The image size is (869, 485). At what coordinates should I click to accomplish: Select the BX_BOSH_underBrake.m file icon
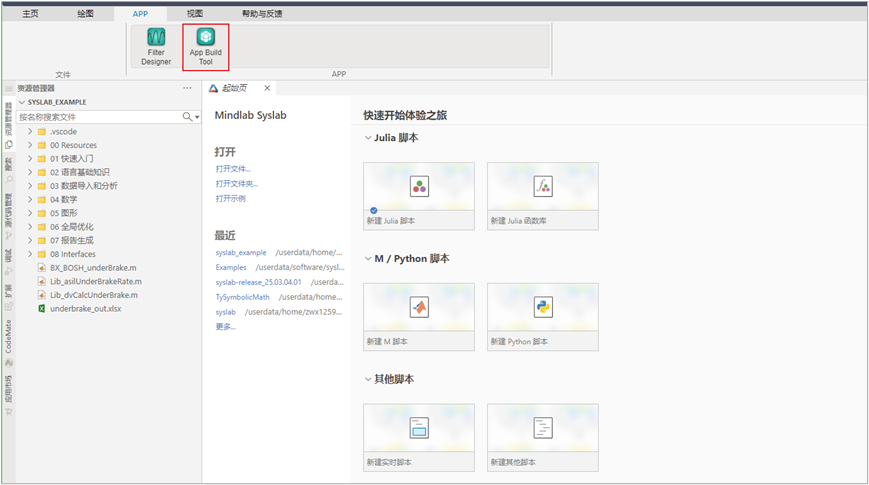tap(42, 268)
